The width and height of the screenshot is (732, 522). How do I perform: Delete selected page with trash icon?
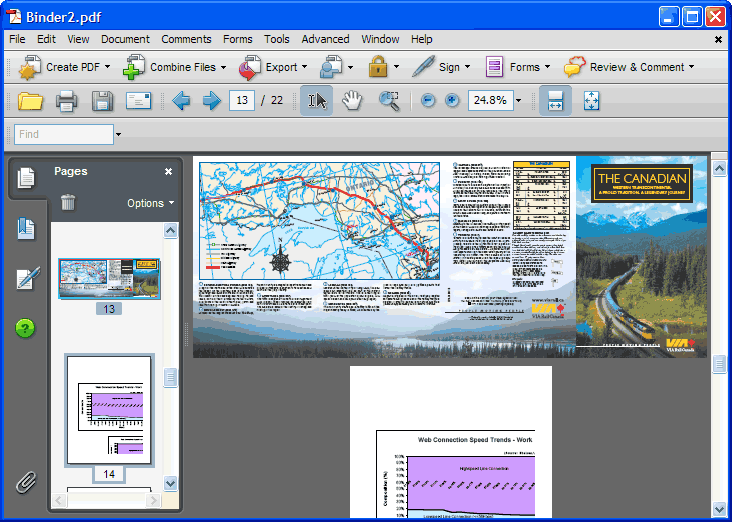pos(68,203)
